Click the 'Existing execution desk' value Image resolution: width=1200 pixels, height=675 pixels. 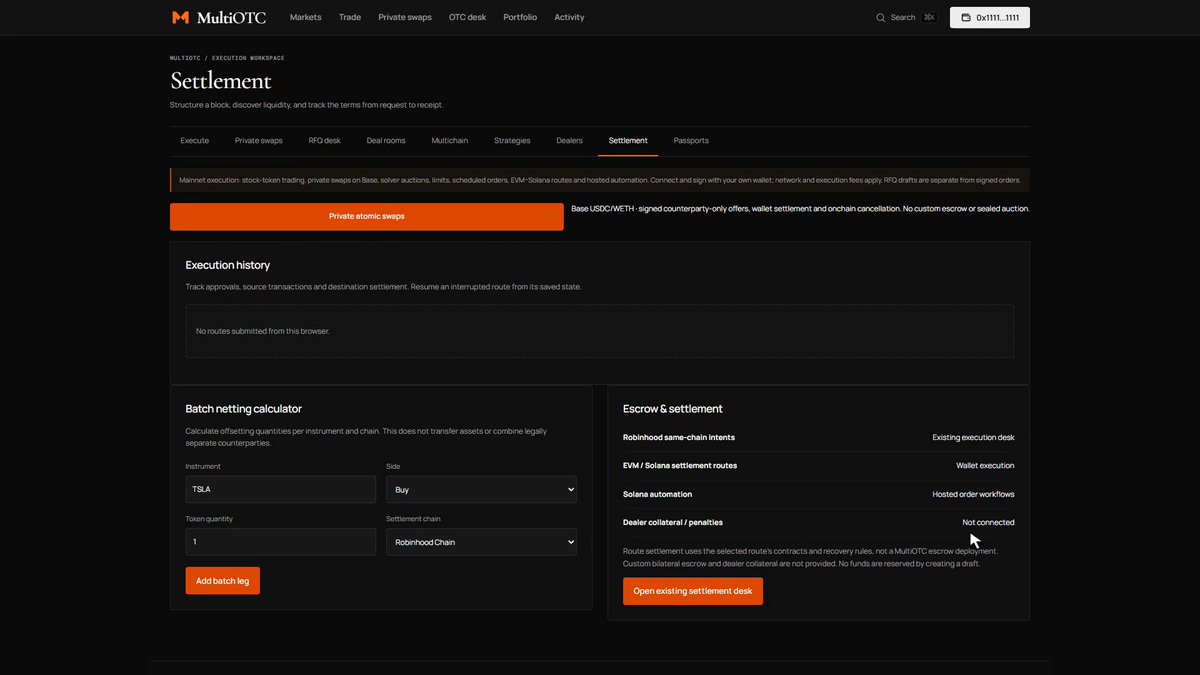973,437
